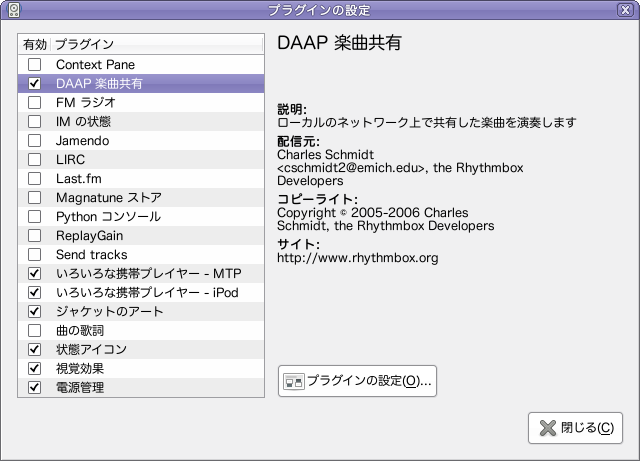Select the Send tracks plugin row
The height and width of the screenshot is (461, 640).
[141, 254]
